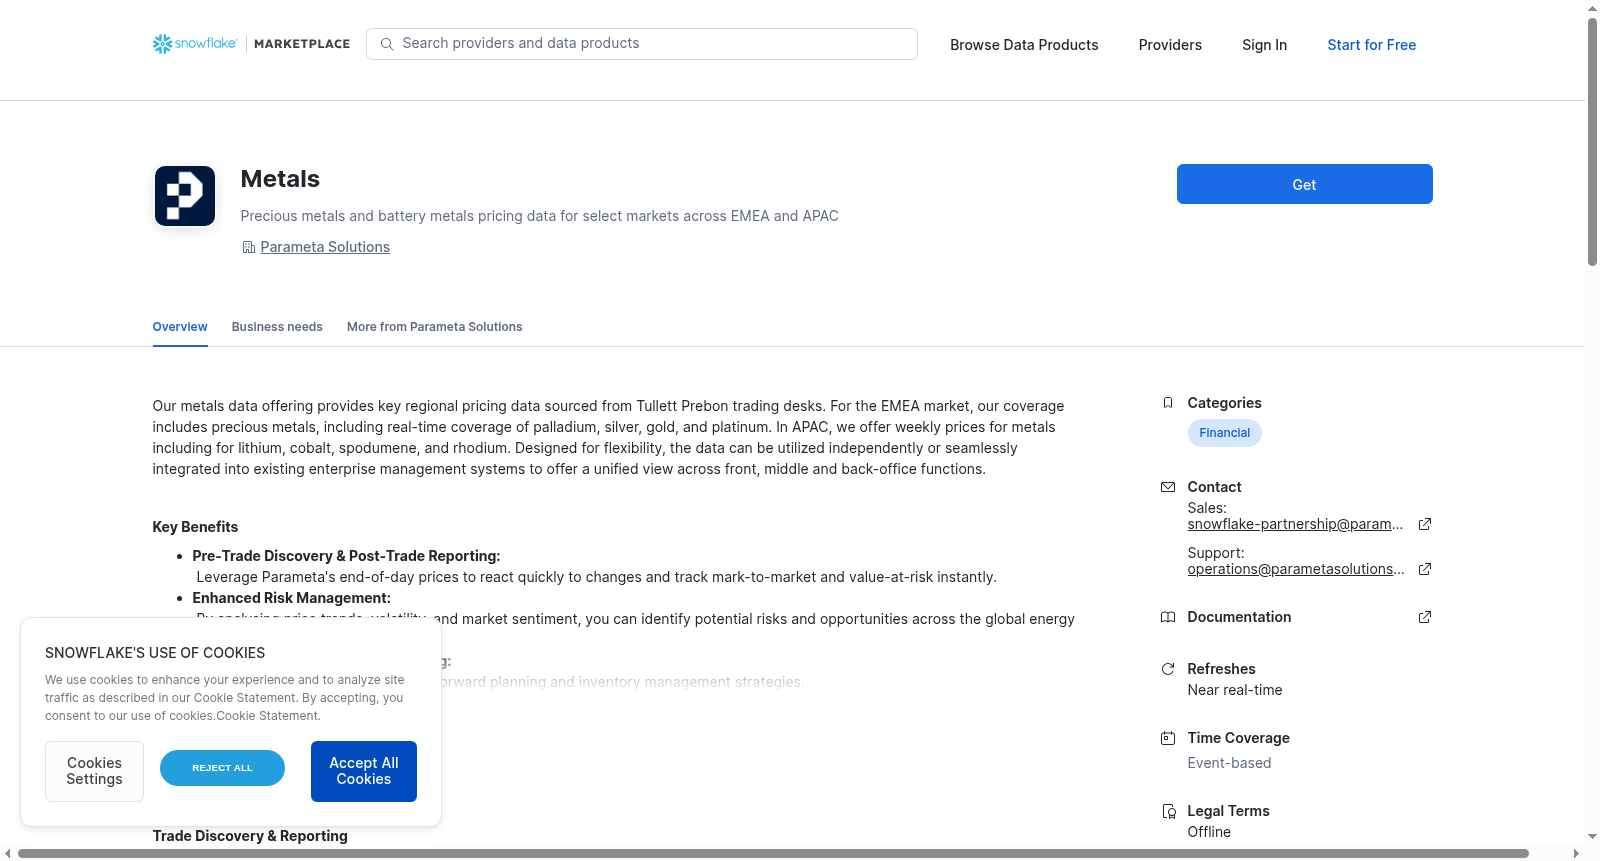Image resolution: width=1600 pixels, height=861 pixels.
Task: Click the Contact envelope icon
Action: coord(1168,487)
